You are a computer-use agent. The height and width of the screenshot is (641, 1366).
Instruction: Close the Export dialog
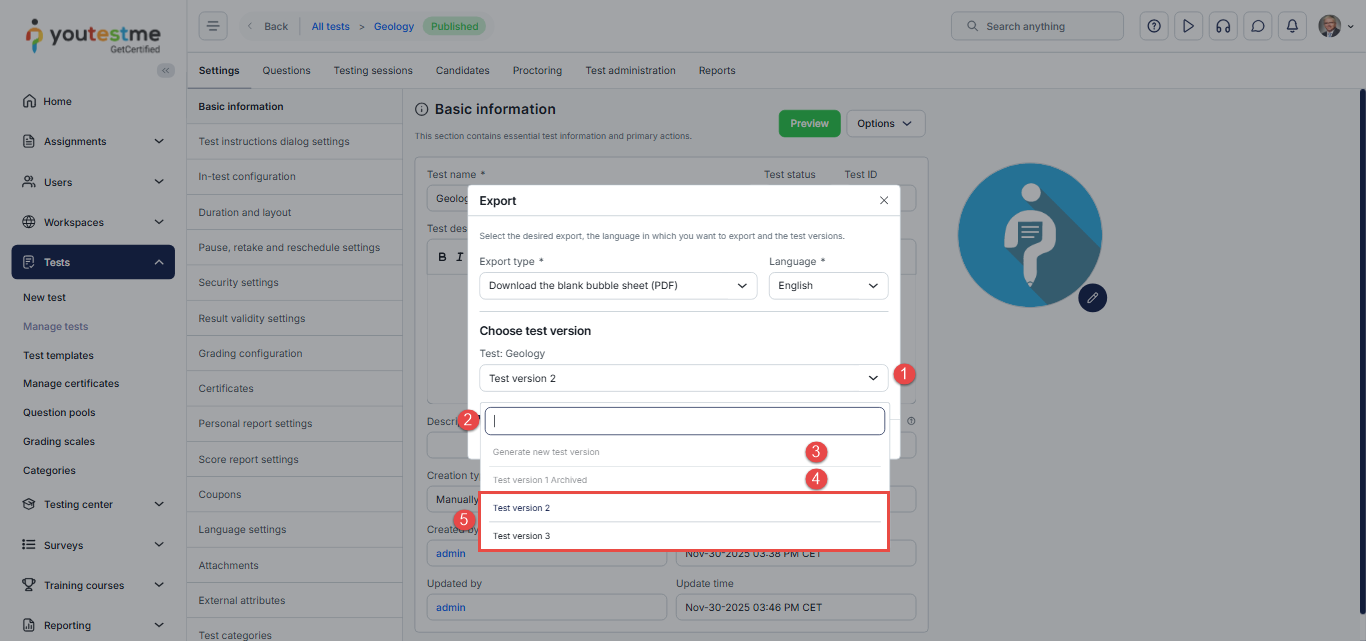click(883, 200)
